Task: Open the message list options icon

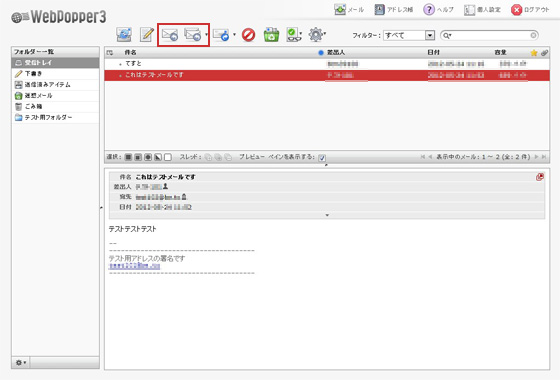Action: tap(110, 53)
